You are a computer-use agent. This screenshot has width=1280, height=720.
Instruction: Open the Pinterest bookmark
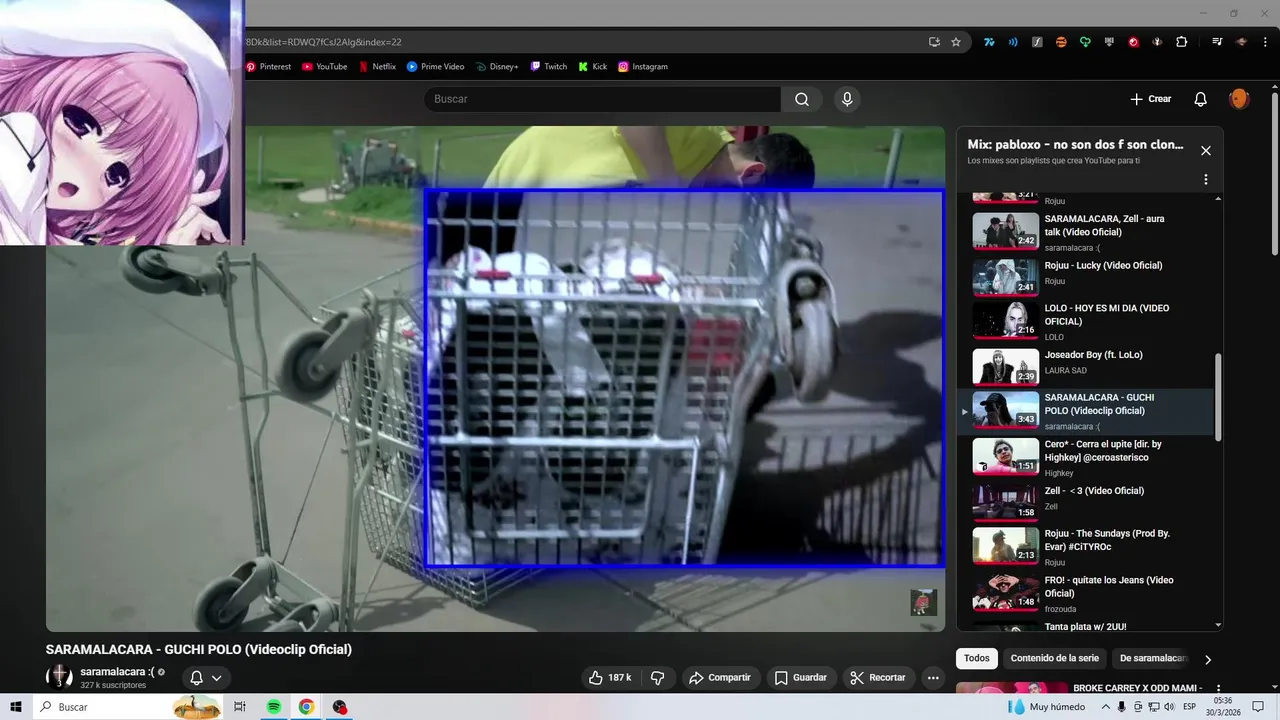[268, 67]
